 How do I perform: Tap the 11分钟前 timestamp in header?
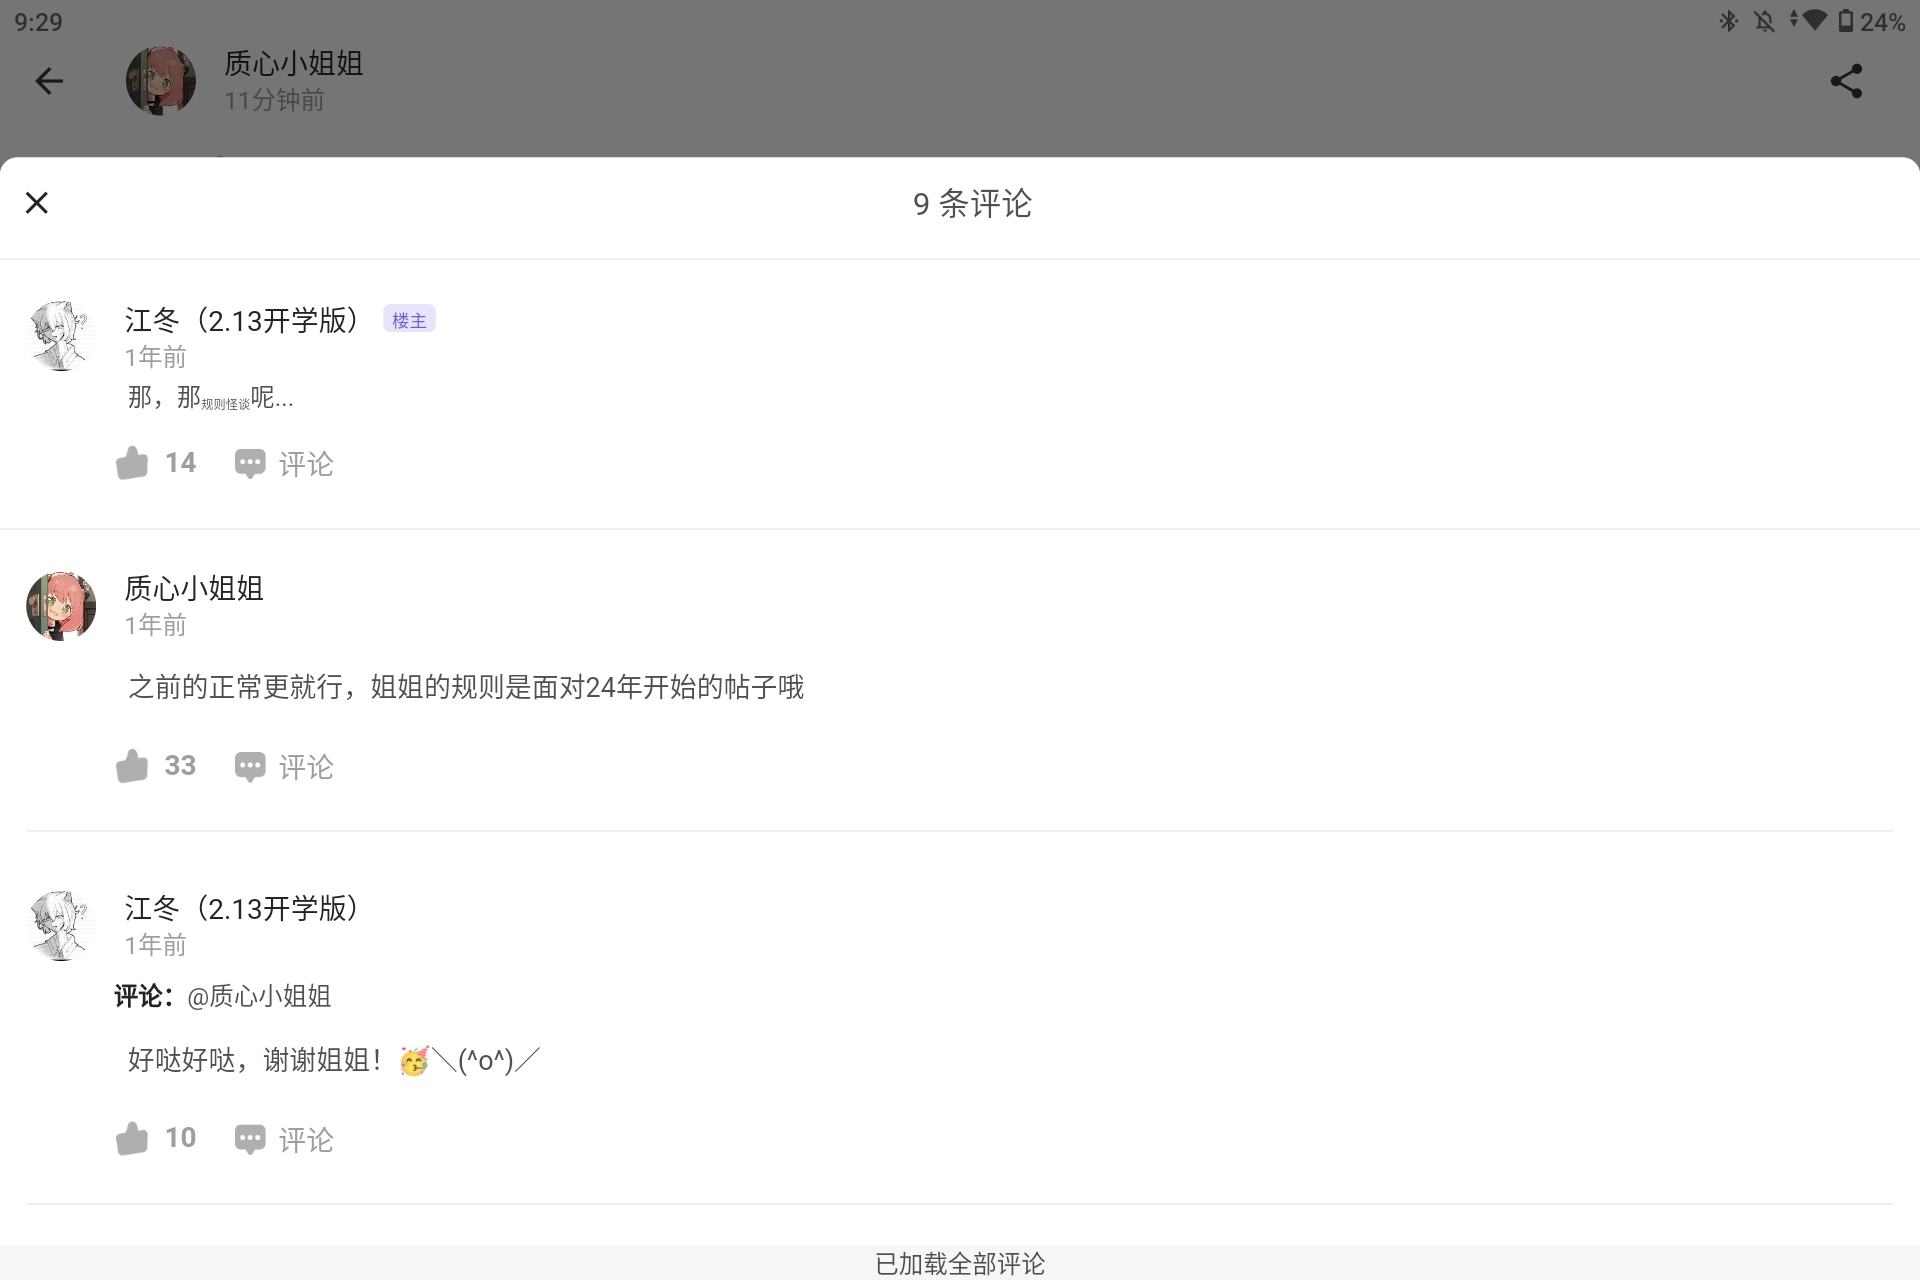(x=274, y=100)
